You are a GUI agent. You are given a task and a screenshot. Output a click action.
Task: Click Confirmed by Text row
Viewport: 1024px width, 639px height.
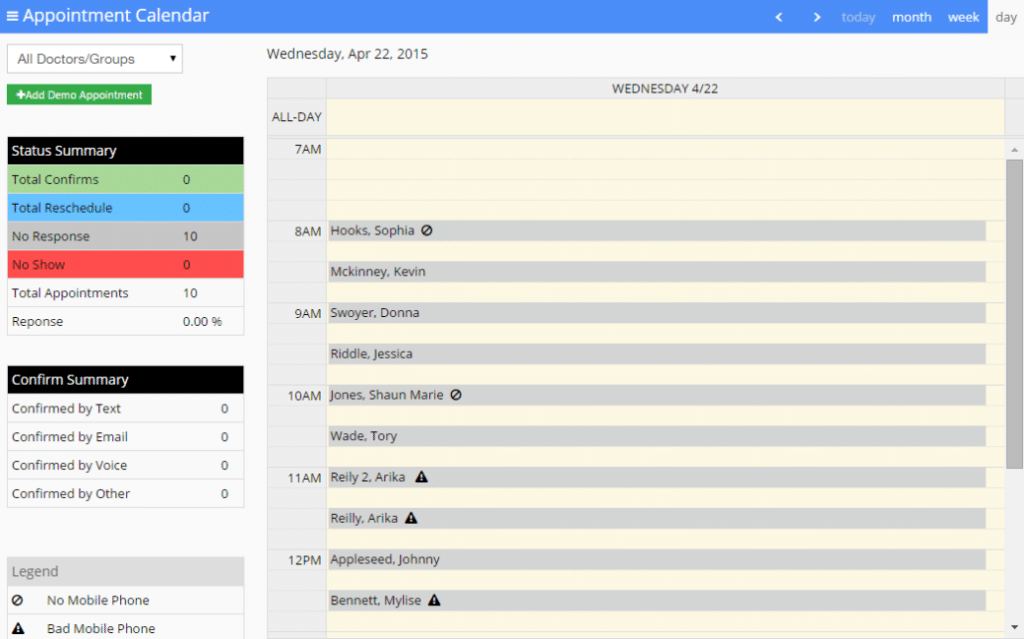(x=125, y=408)
